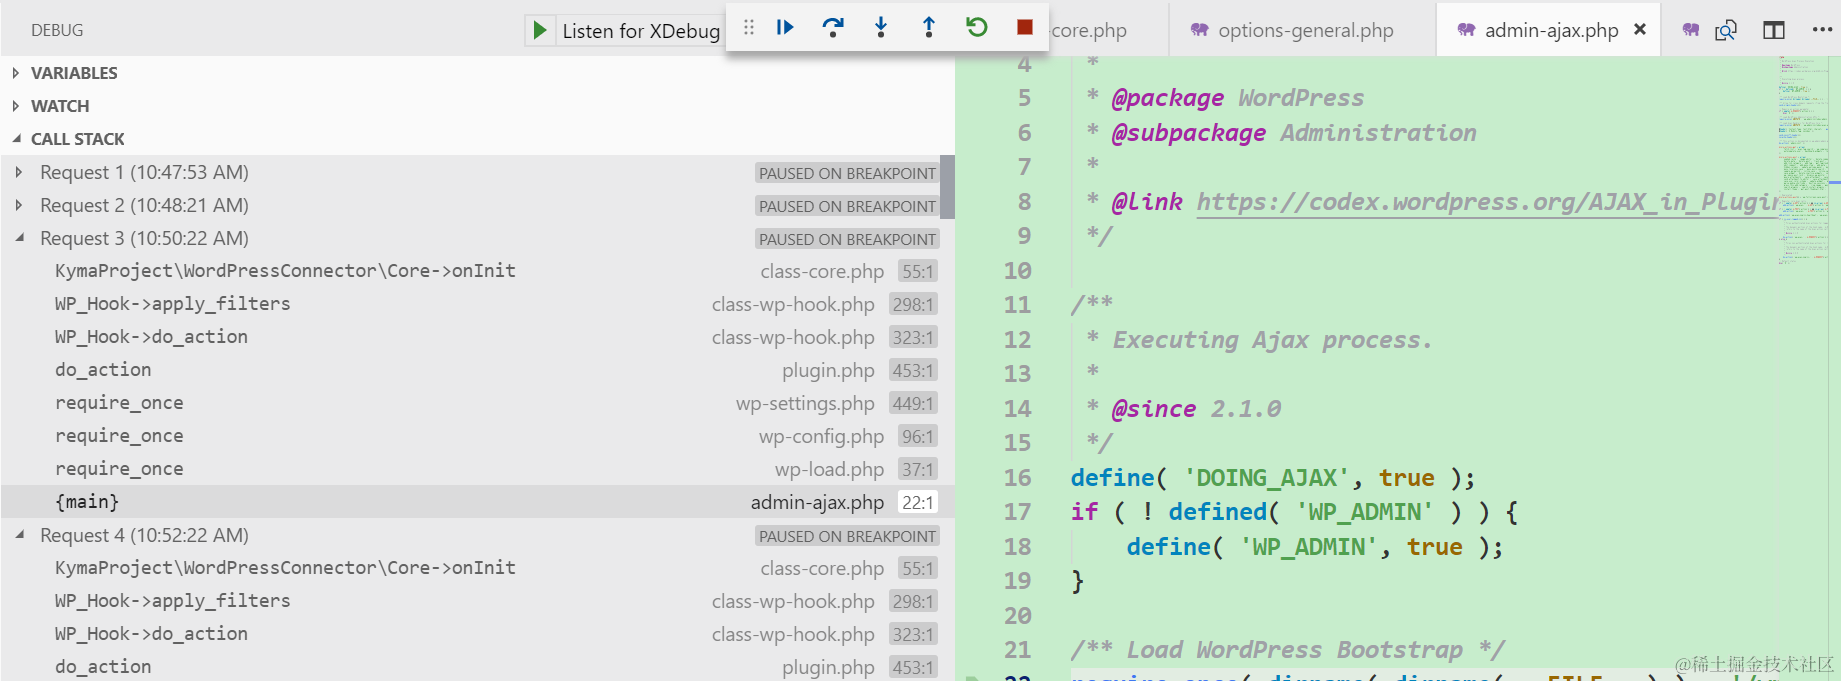Image resolution: width=1841 pixels, height=681 pixels.
Task: Click the open preview search icon
Action: coord(1726,30)
